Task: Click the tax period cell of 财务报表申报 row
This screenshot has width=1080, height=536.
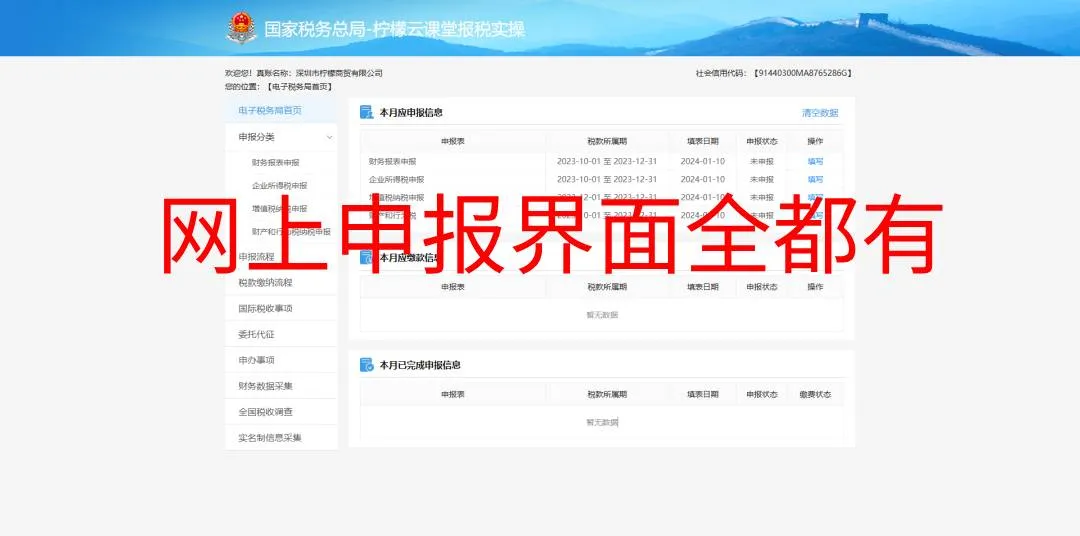Action: tap(607, 161)
